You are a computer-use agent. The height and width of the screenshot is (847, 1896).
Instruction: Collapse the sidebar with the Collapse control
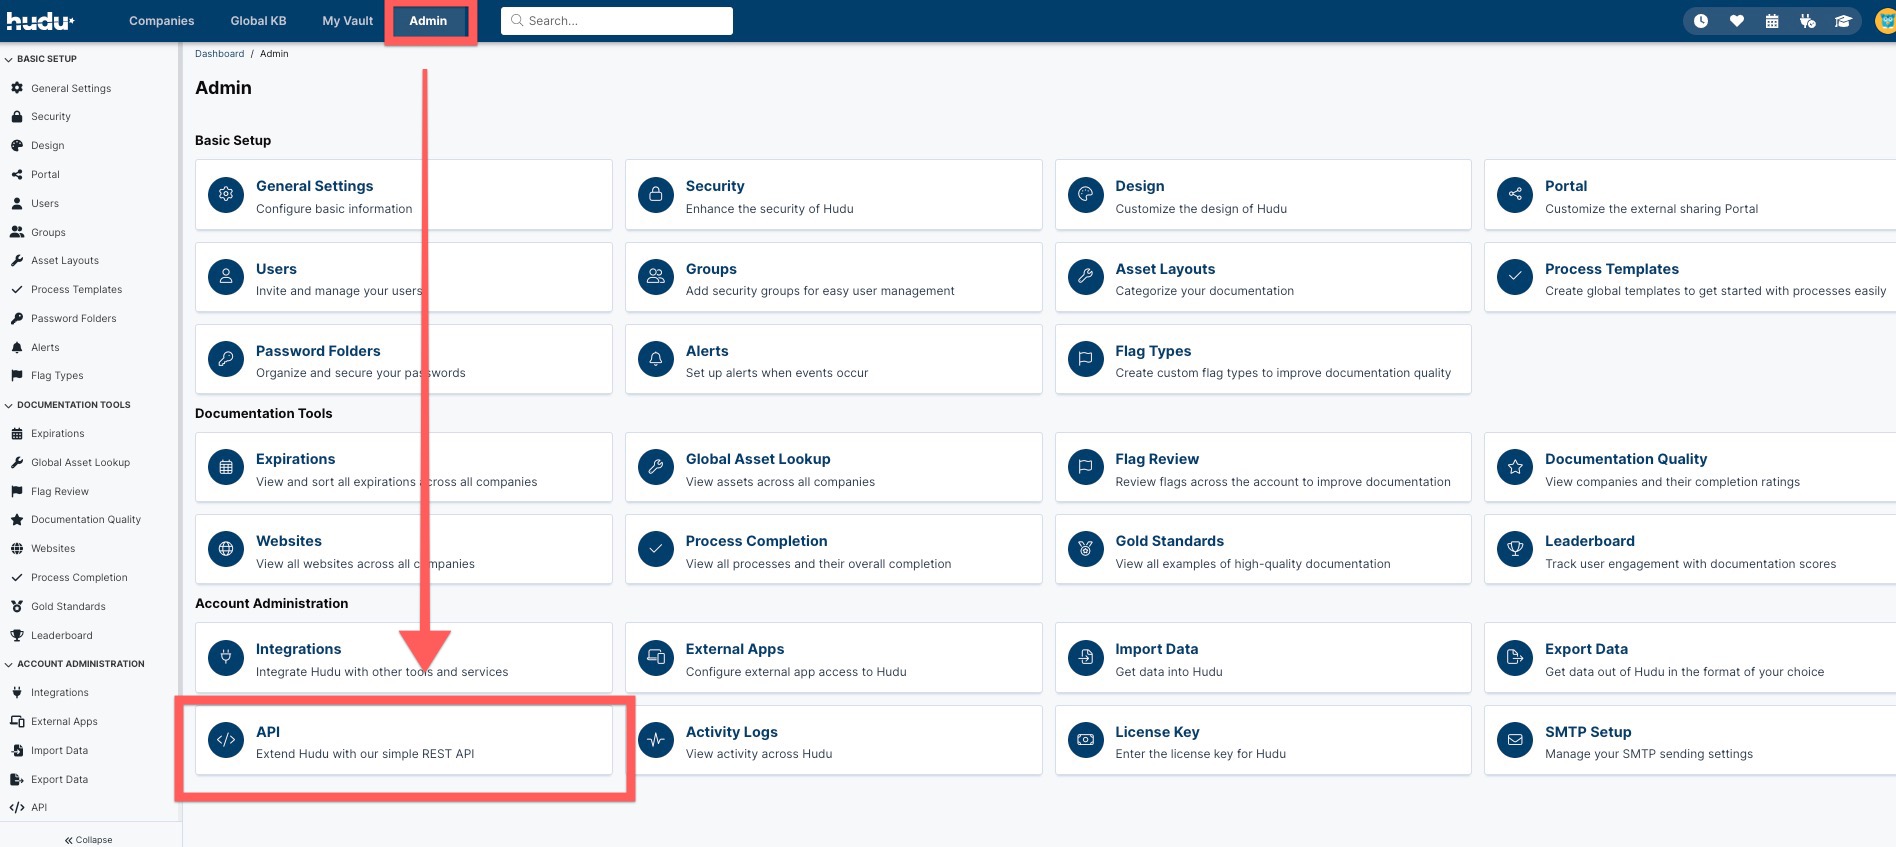coord(89,840)
